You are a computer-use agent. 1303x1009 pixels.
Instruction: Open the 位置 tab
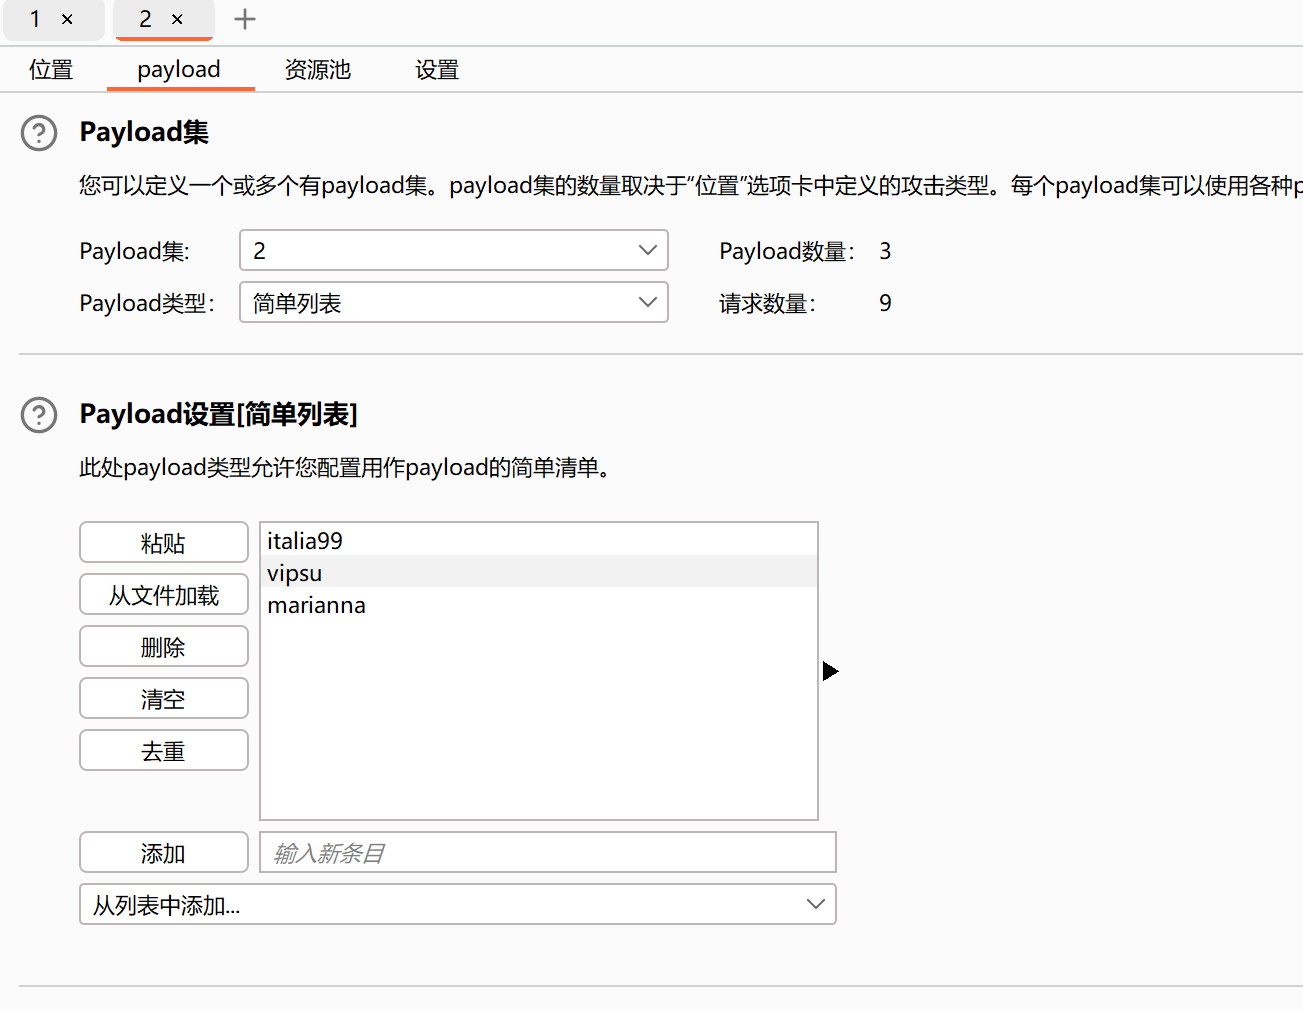tap(51, 70)
